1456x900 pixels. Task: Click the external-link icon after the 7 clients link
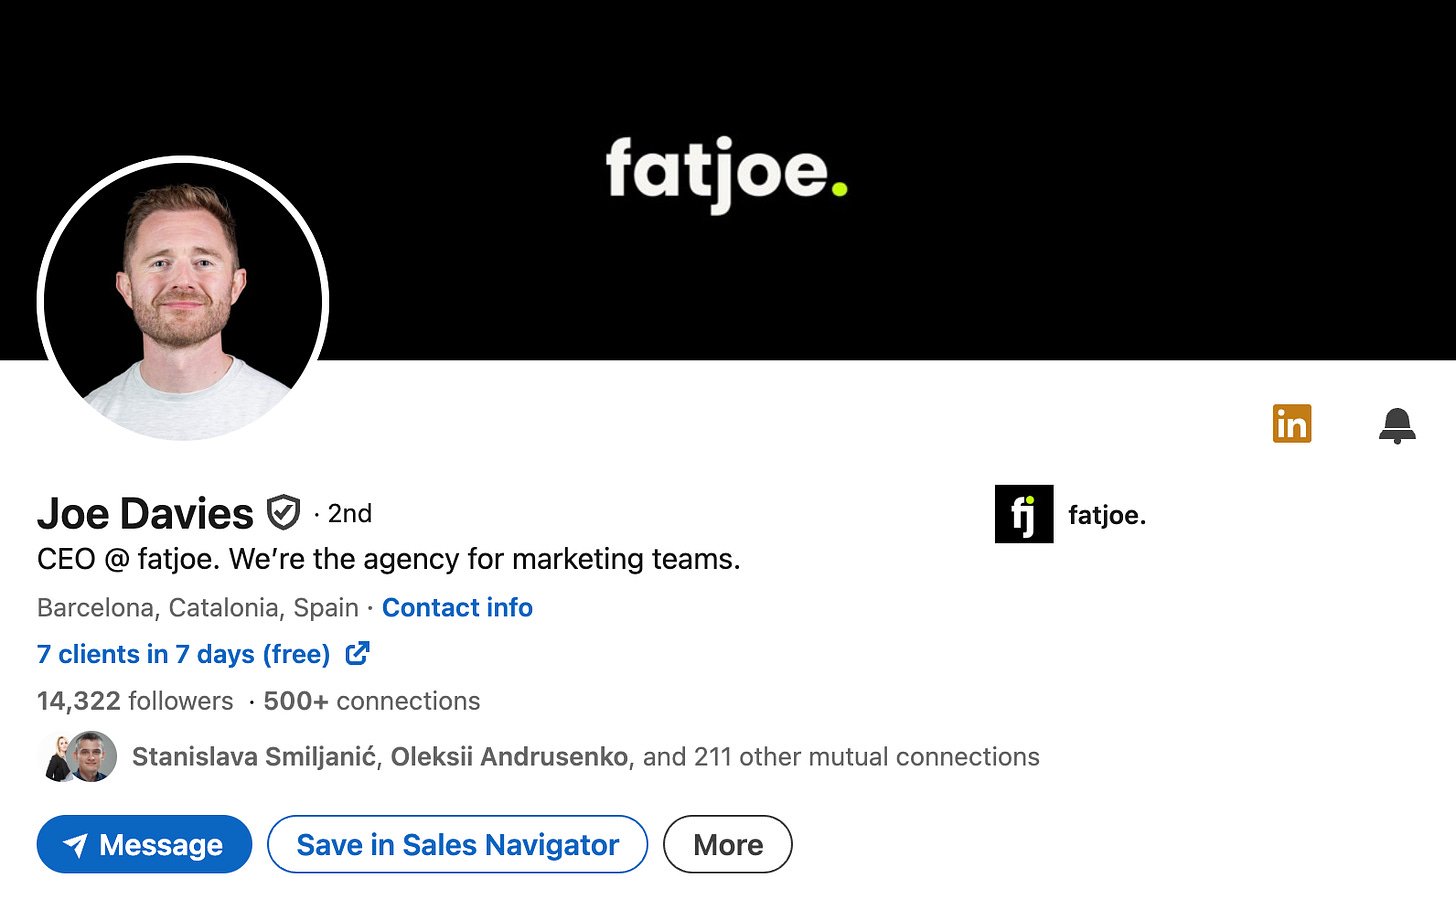(x=357, y=653)
